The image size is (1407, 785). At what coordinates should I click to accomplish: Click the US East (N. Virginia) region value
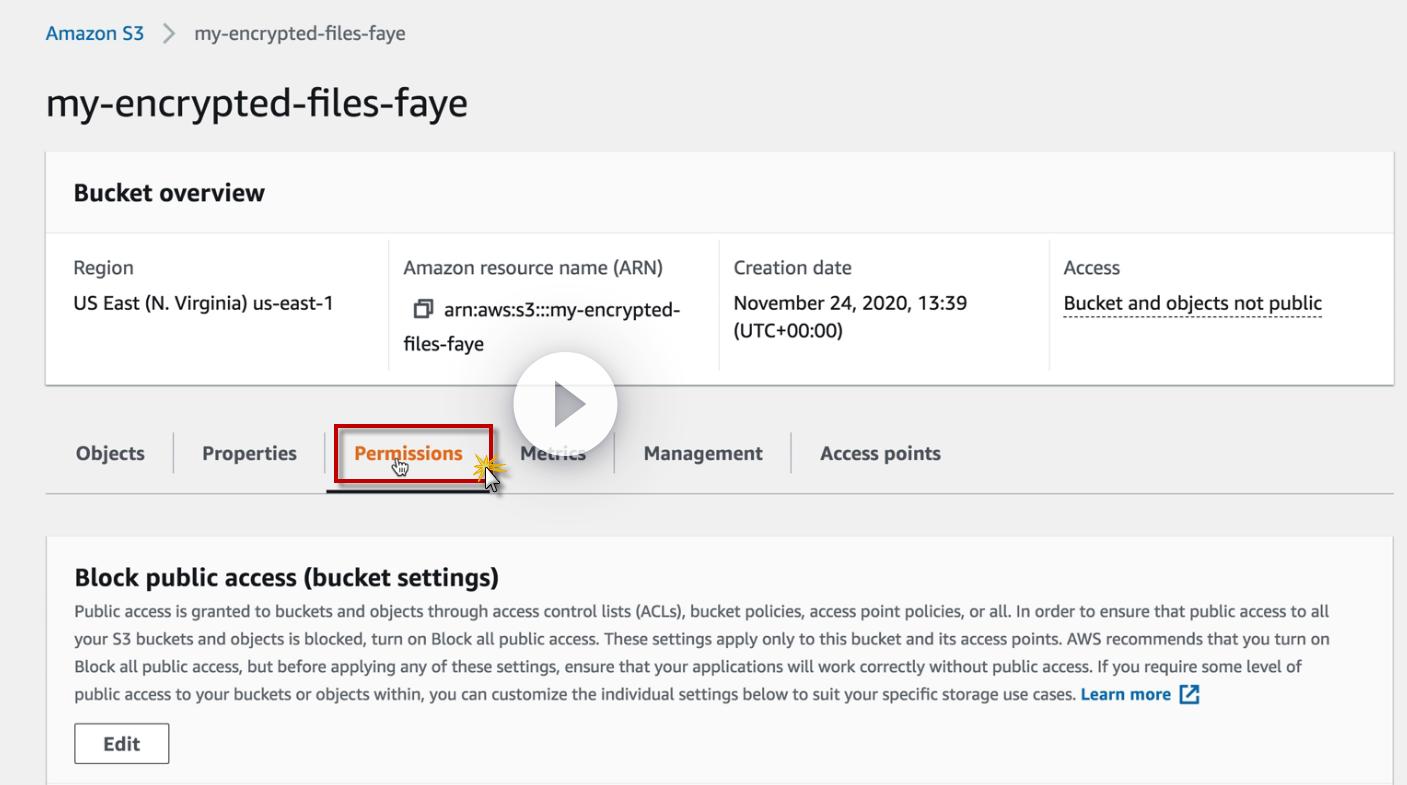pyautogui.click(x=203, y=303)
